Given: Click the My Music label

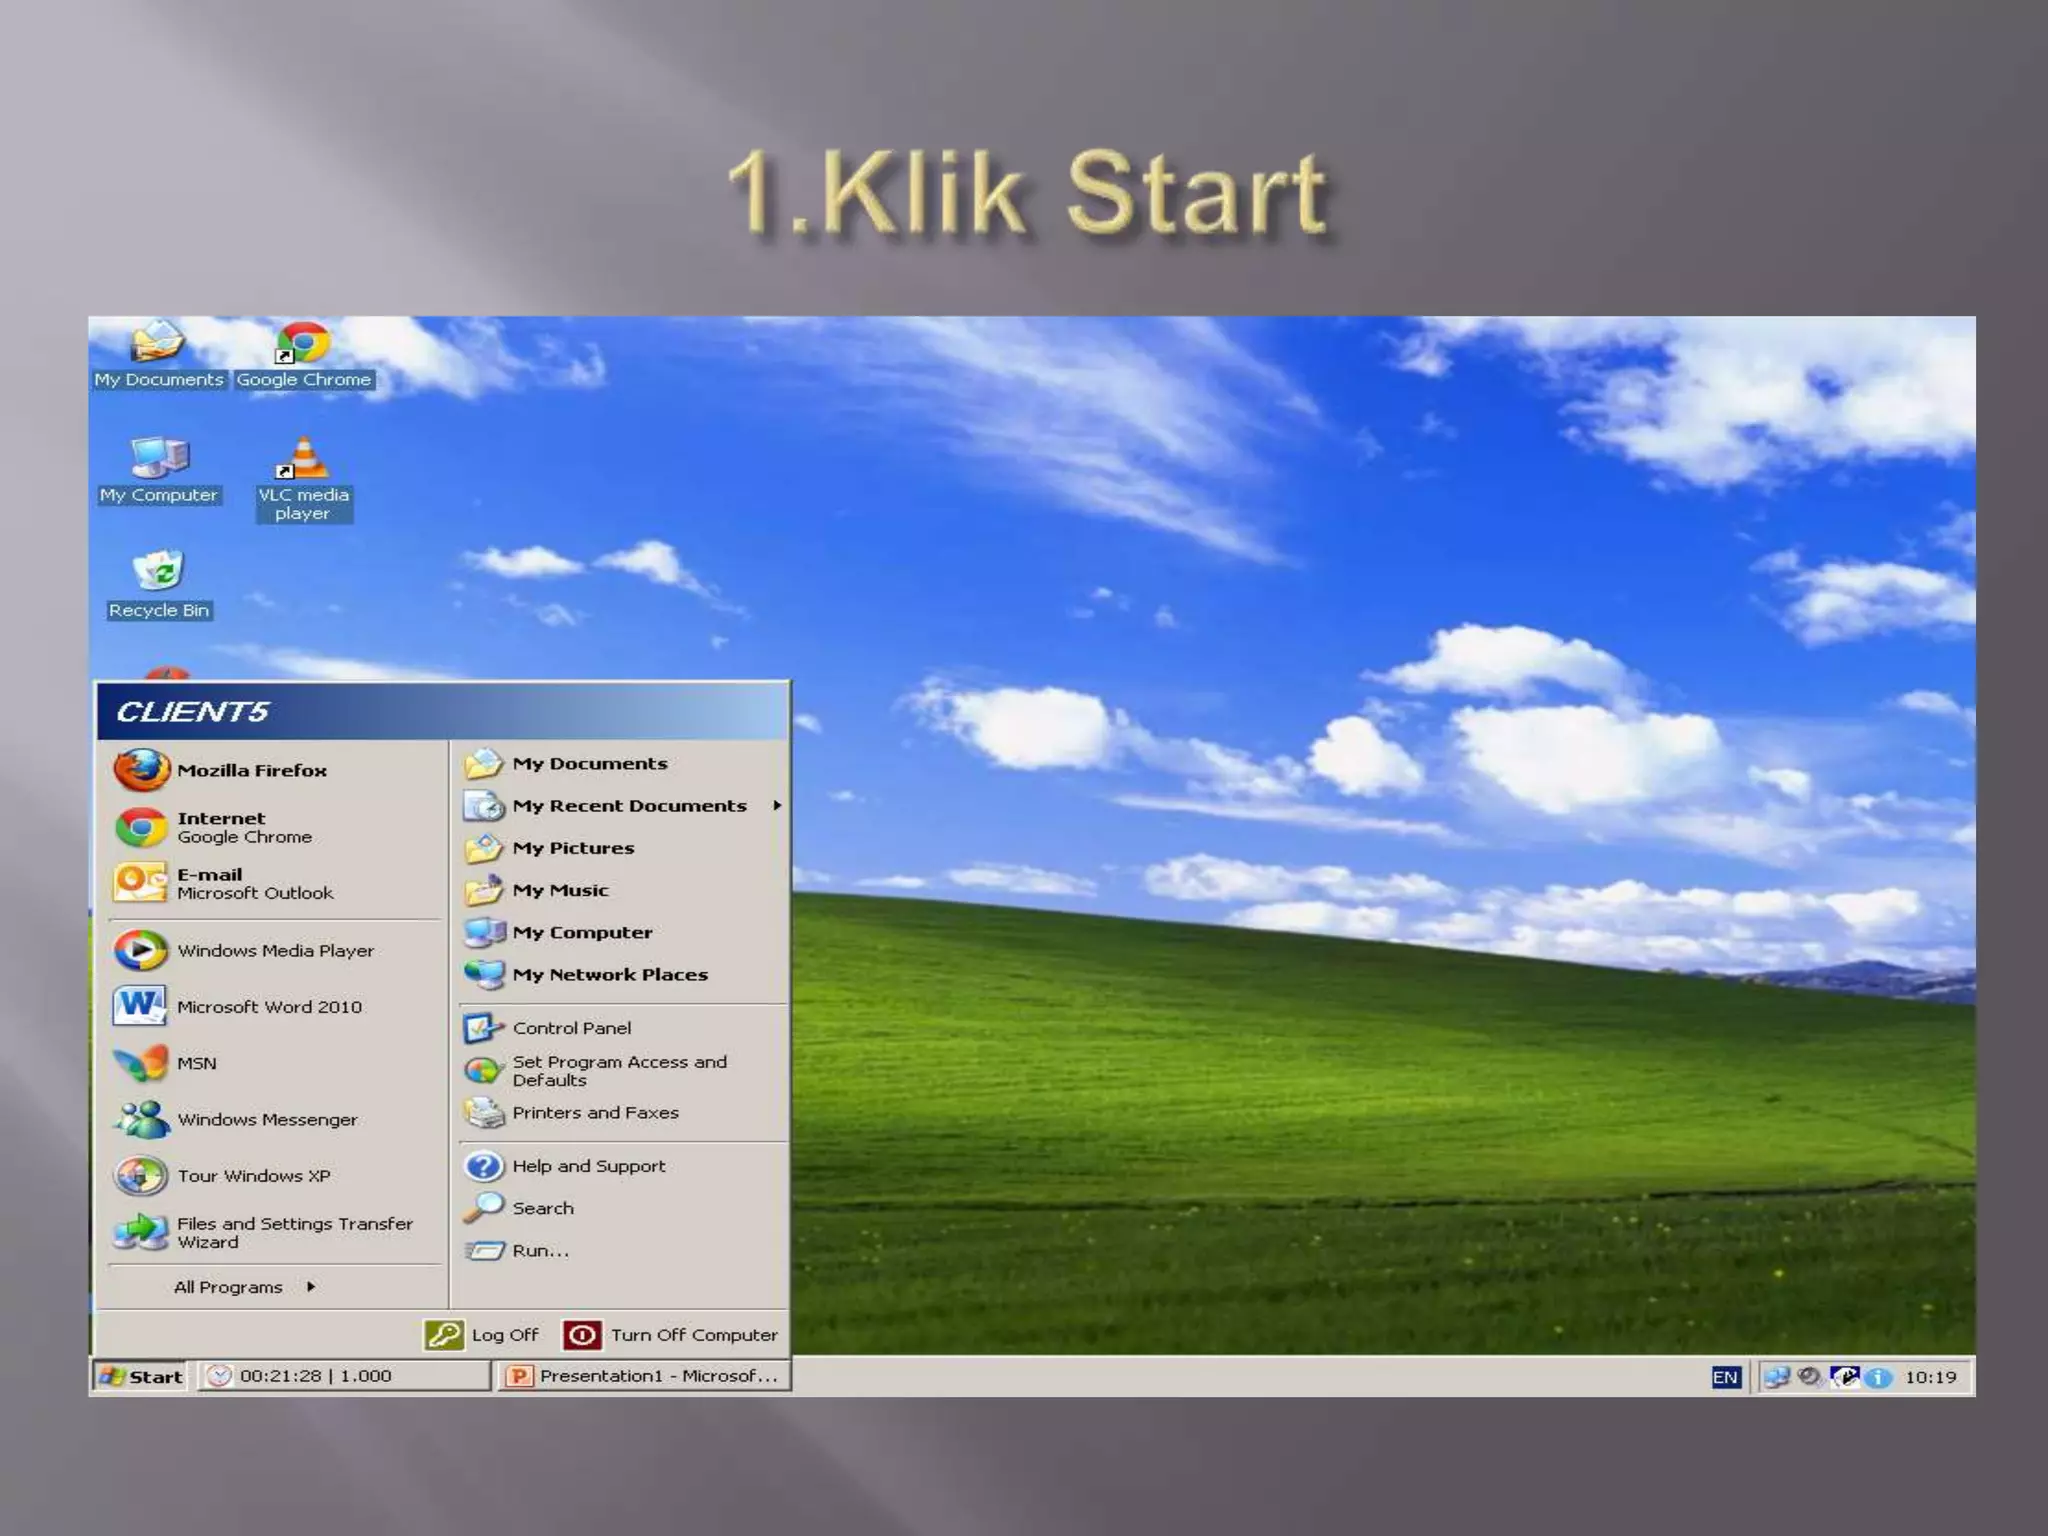Looking at the screenshot, I should click(560, 890).
